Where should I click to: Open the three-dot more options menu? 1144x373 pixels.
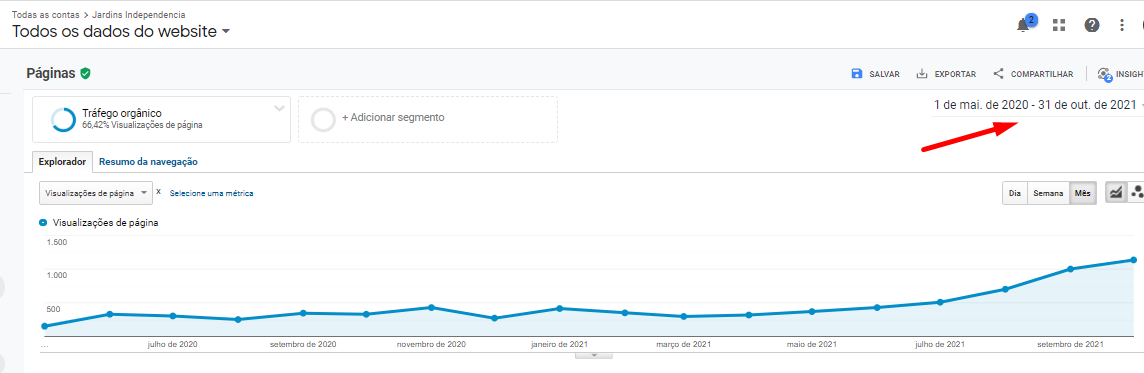[x=1122, y=26]
